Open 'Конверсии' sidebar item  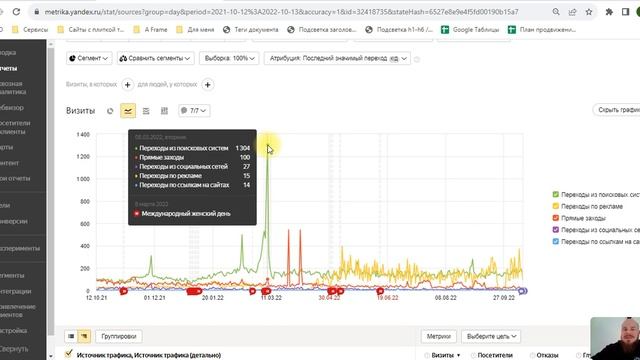point(14,221)
